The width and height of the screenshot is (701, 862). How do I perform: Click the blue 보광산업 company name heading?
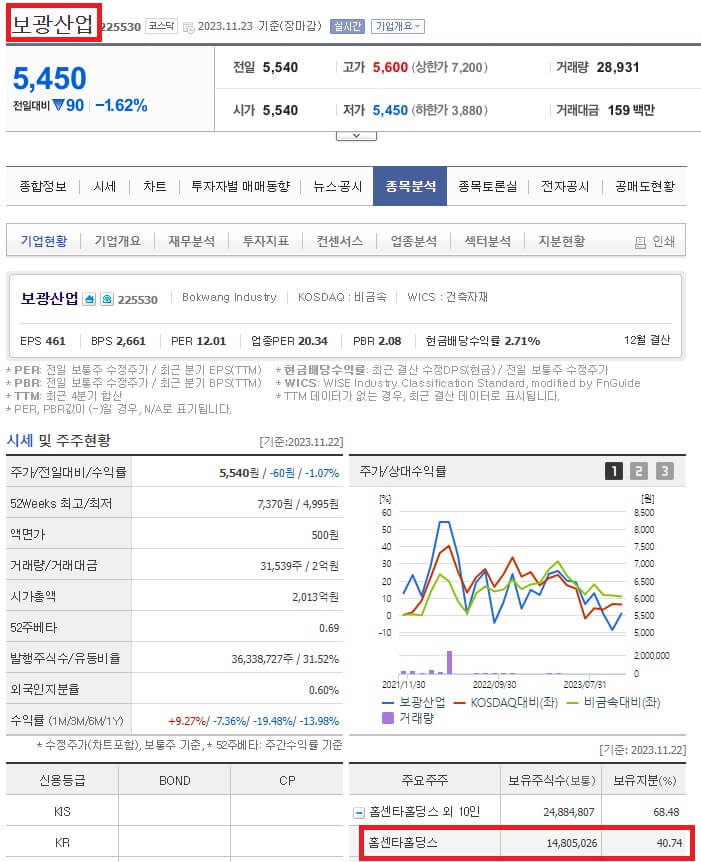(x=49, y=299)
